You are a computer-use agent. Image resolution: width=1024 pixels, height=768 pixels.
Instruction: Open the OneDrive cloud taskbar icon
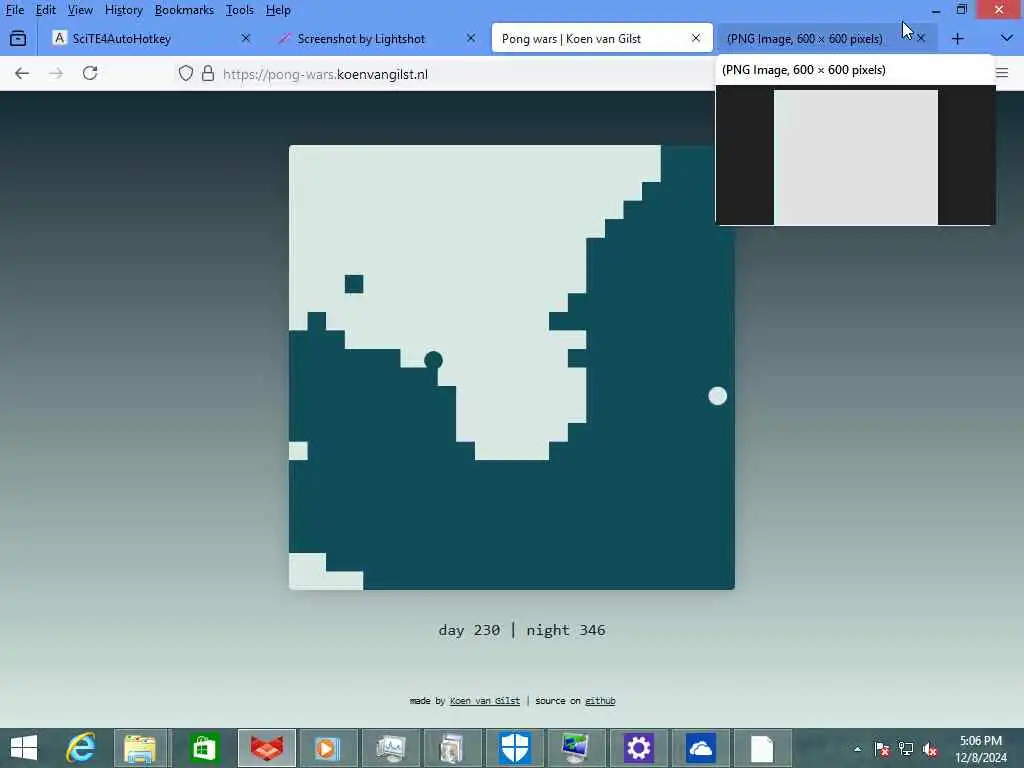pos(700,748)
